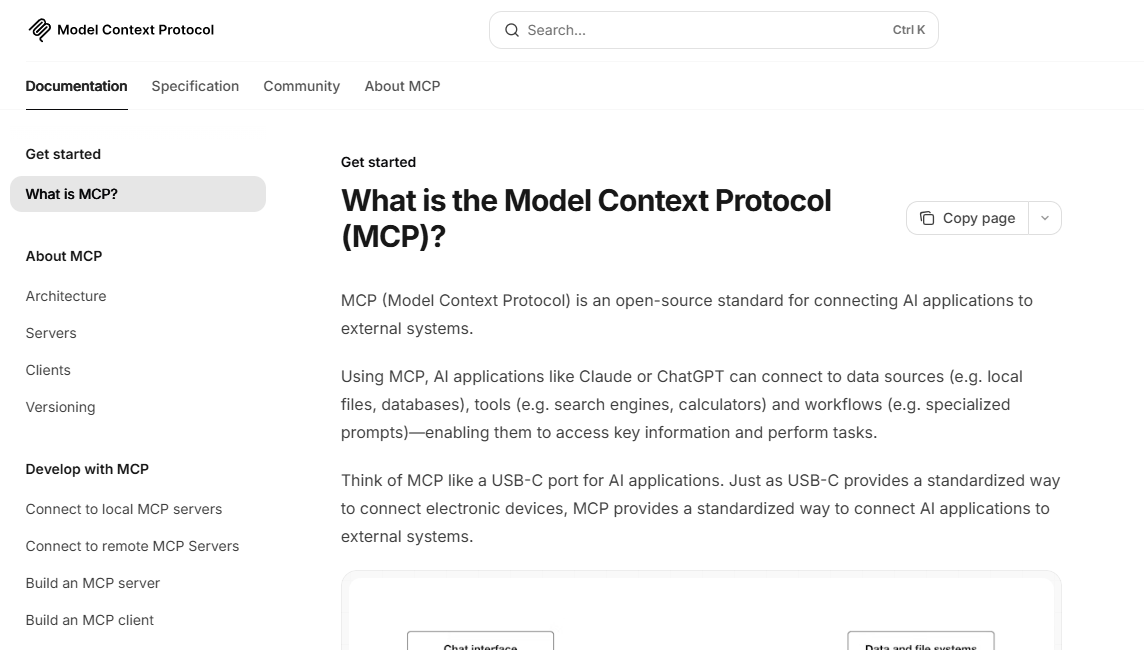
Task: Open the What is MCP? sidebar item
Action: (x=72, y=194)
